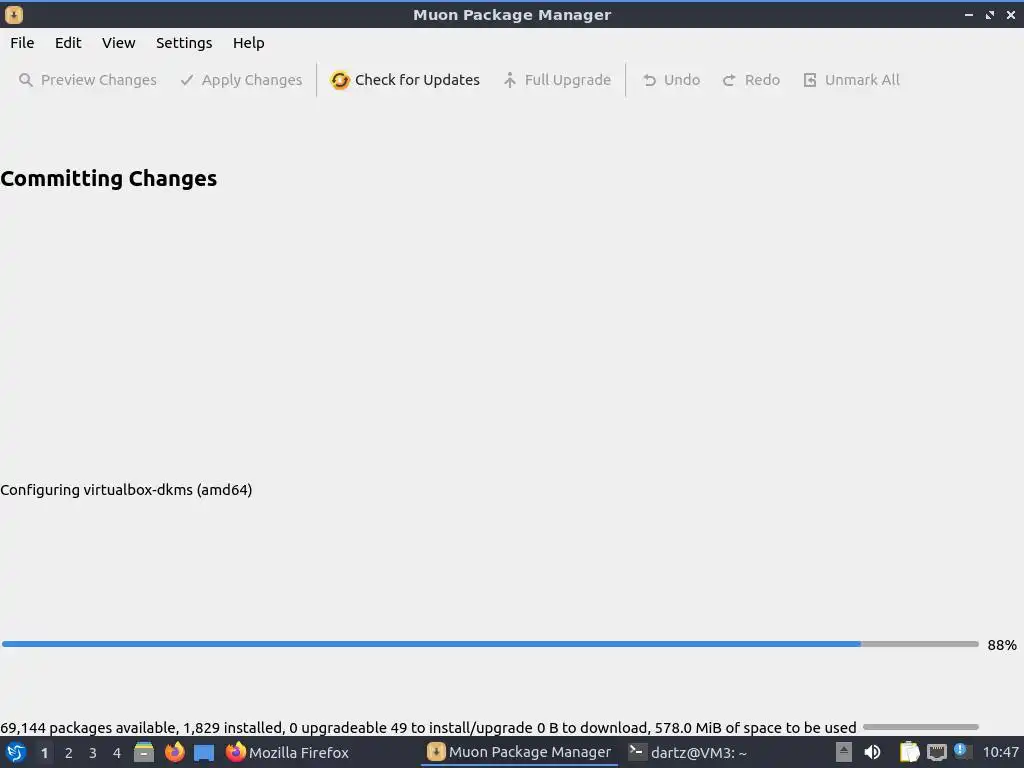The height and width of the screenshot is (768, 1024).
Task: Switch to virtual desktop 4
Action: (117, 753)
